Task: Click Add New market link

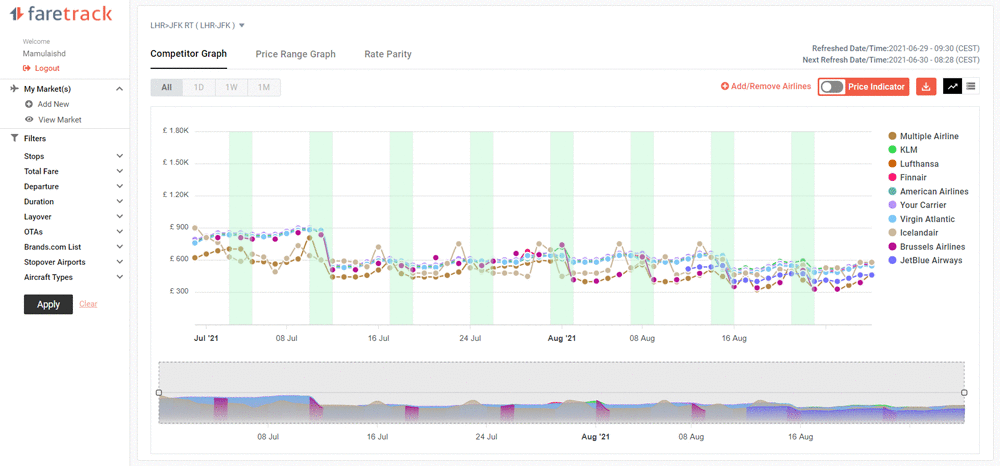Action: [x=54, y=104]
